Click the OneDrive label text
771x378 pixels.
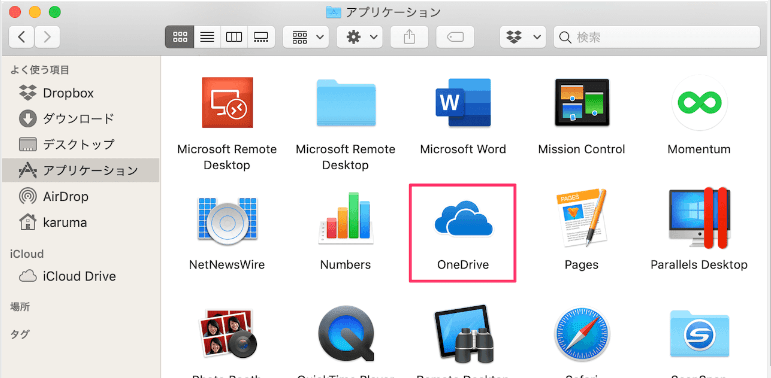point(463,265)
